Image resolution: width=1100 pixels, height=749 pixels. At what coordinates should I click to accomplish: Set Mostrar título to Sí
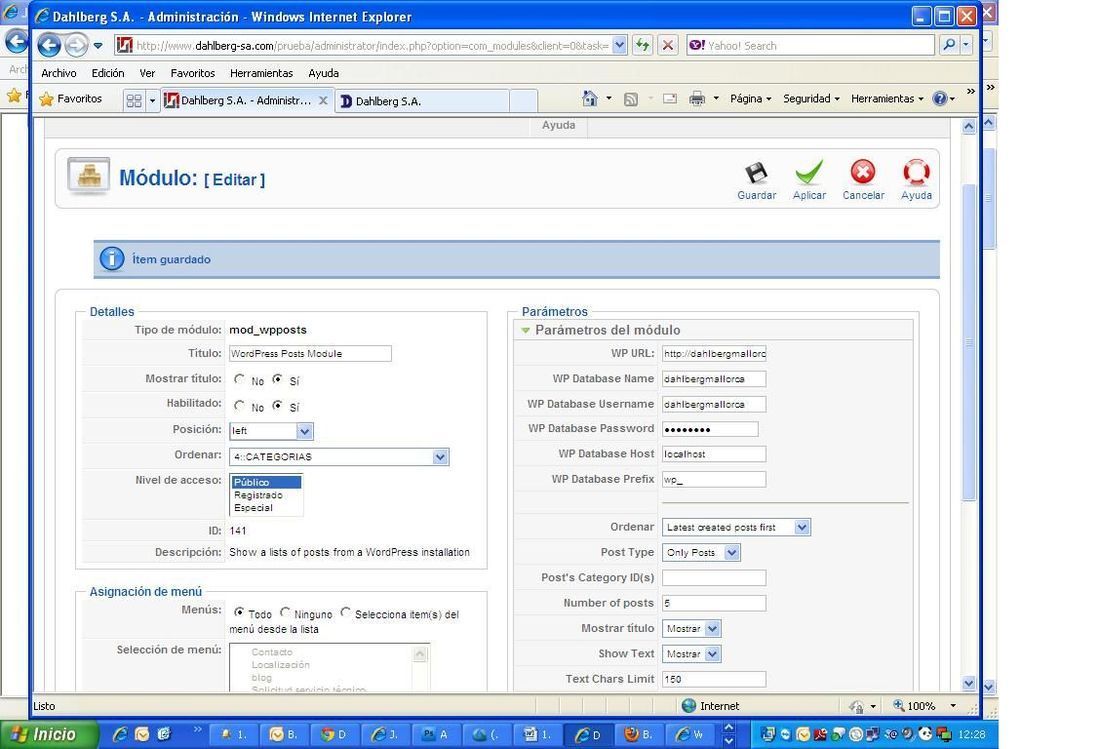tap(278, 379)
